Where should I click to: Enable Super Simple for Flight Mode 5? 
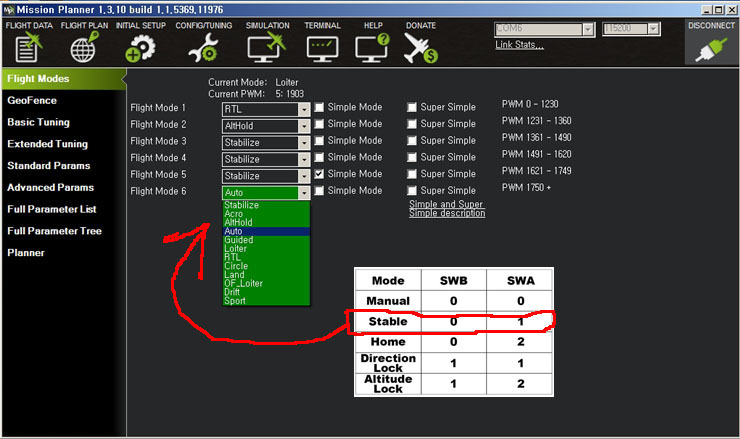tap(412, 174)
